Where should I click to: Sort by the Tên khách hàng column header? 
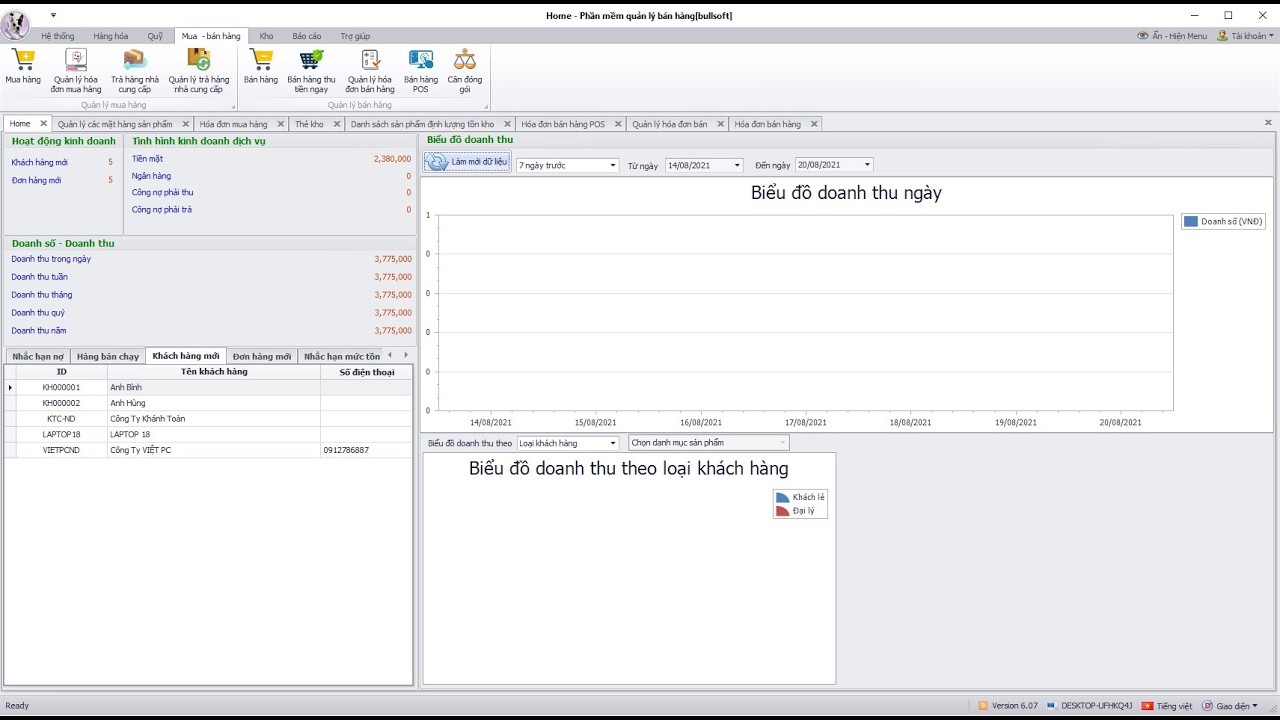(214, 372)
